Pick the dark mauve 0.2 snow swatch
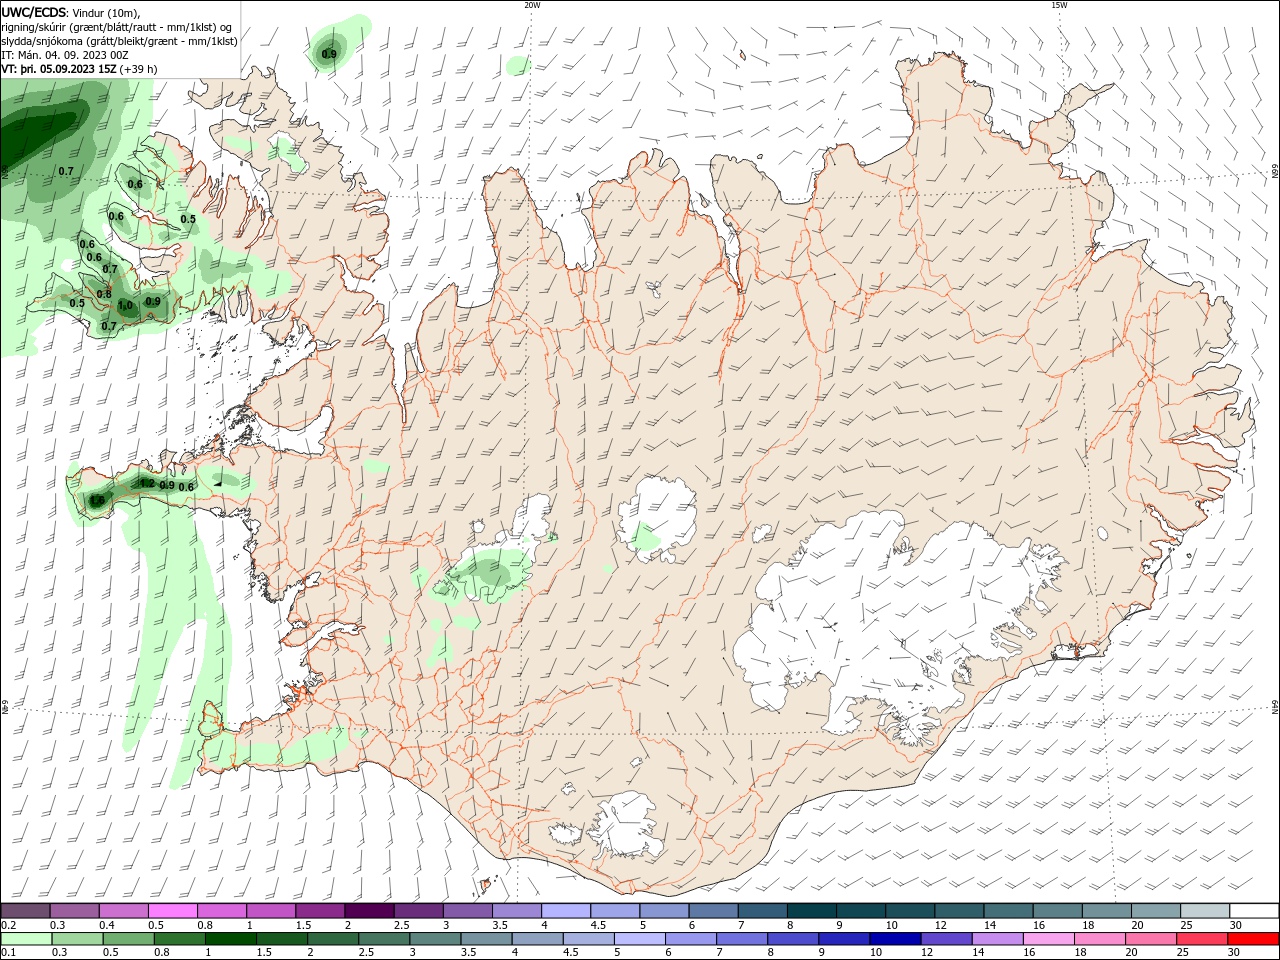This screenshot has width=1280, height=960. coord(26,911)
